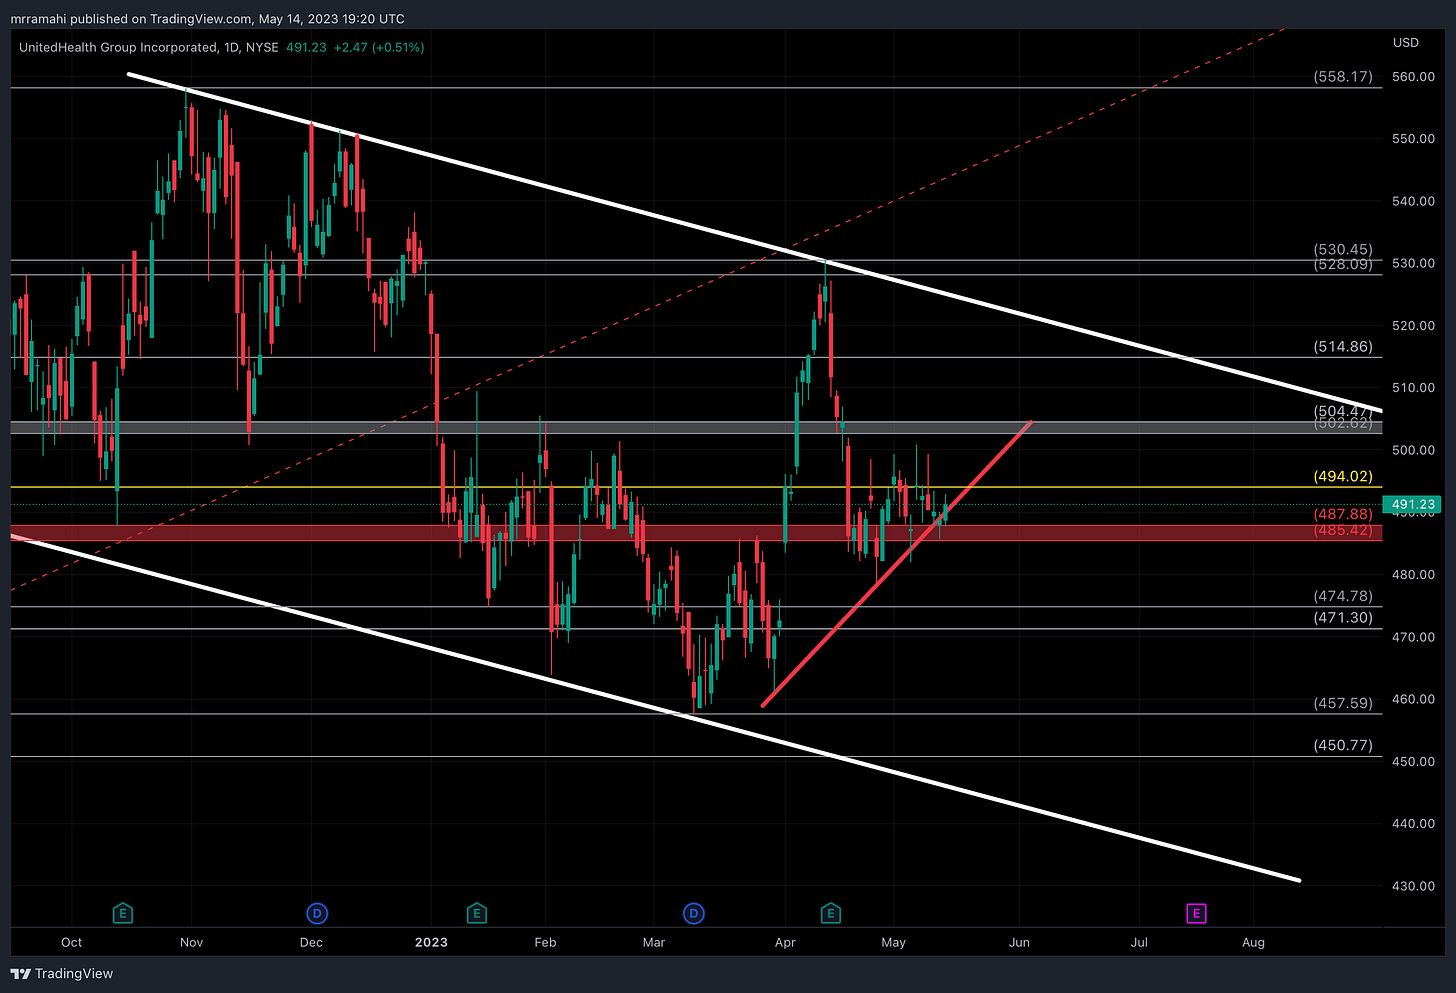Click the Oct label on time axis
This screenshot has width=1456, height=993.
pyautogui.click(x=71, y=942)
